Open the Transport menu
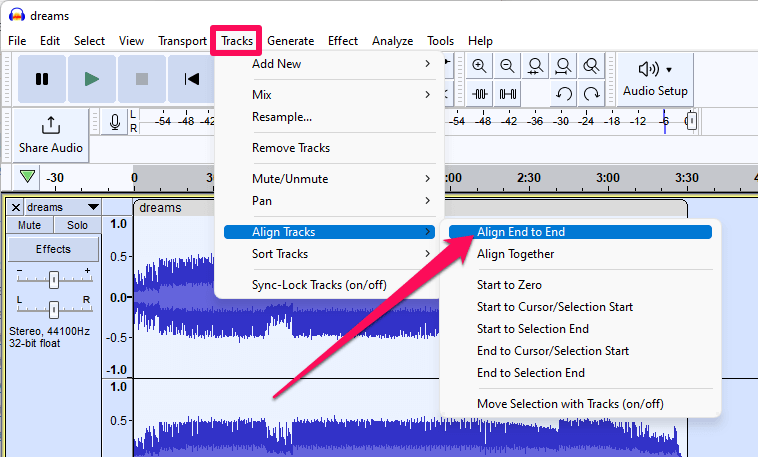Image resolution: width=758 pixels, height=457 pixels. click(x=182, y=41)
